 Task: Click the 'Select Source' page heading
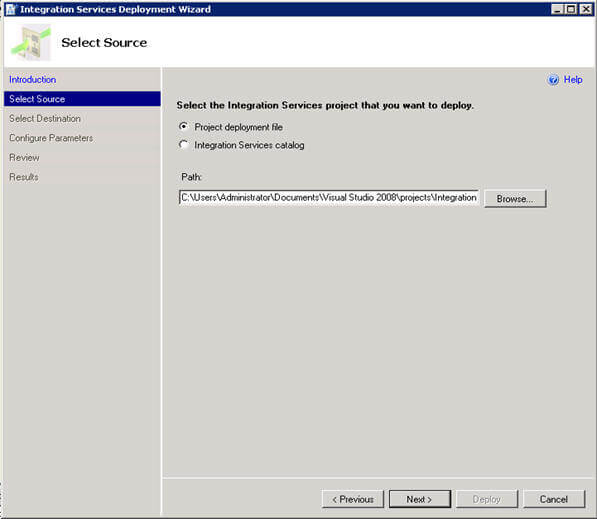(x=104, y=43)
